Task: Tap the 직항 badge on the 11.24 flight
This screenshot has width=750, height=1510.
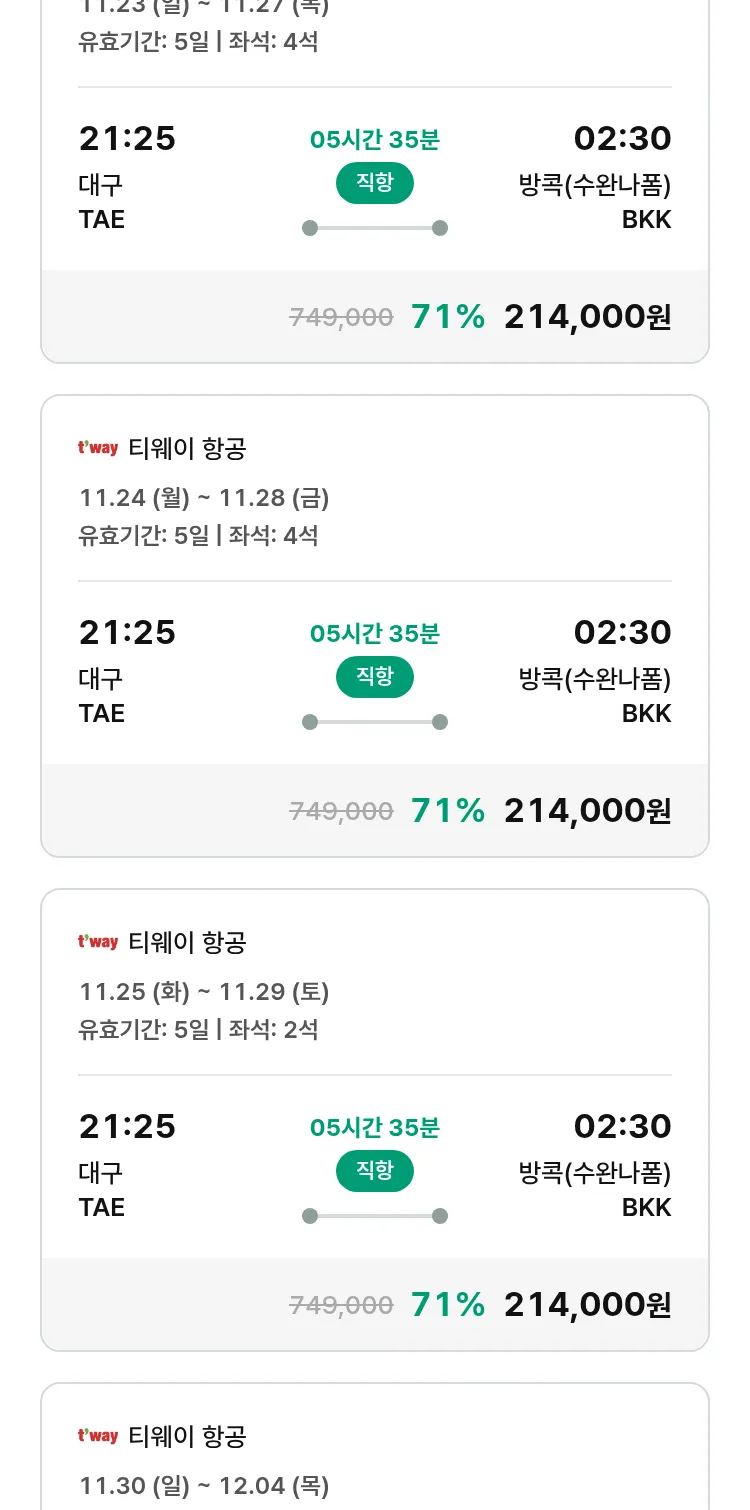Action: [374, 677]
